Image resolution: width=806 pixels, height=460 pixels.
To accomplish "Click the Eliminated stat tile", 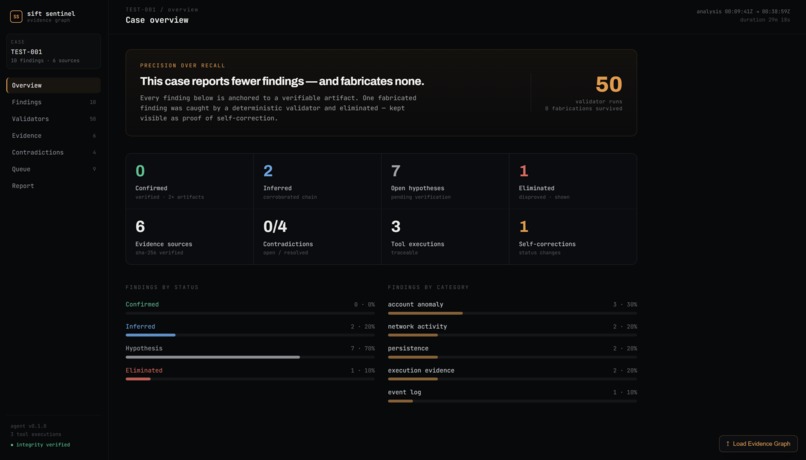I will 573,181.
